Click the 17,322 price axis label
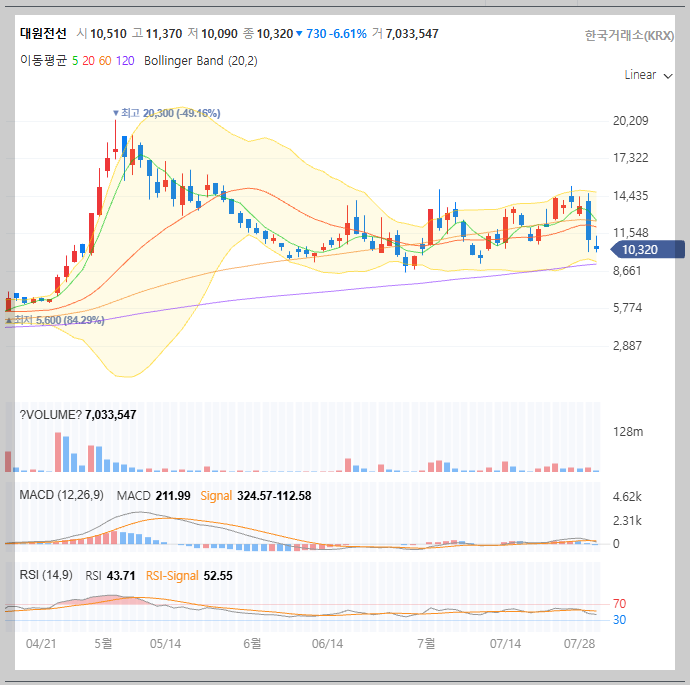 [631, 158]
